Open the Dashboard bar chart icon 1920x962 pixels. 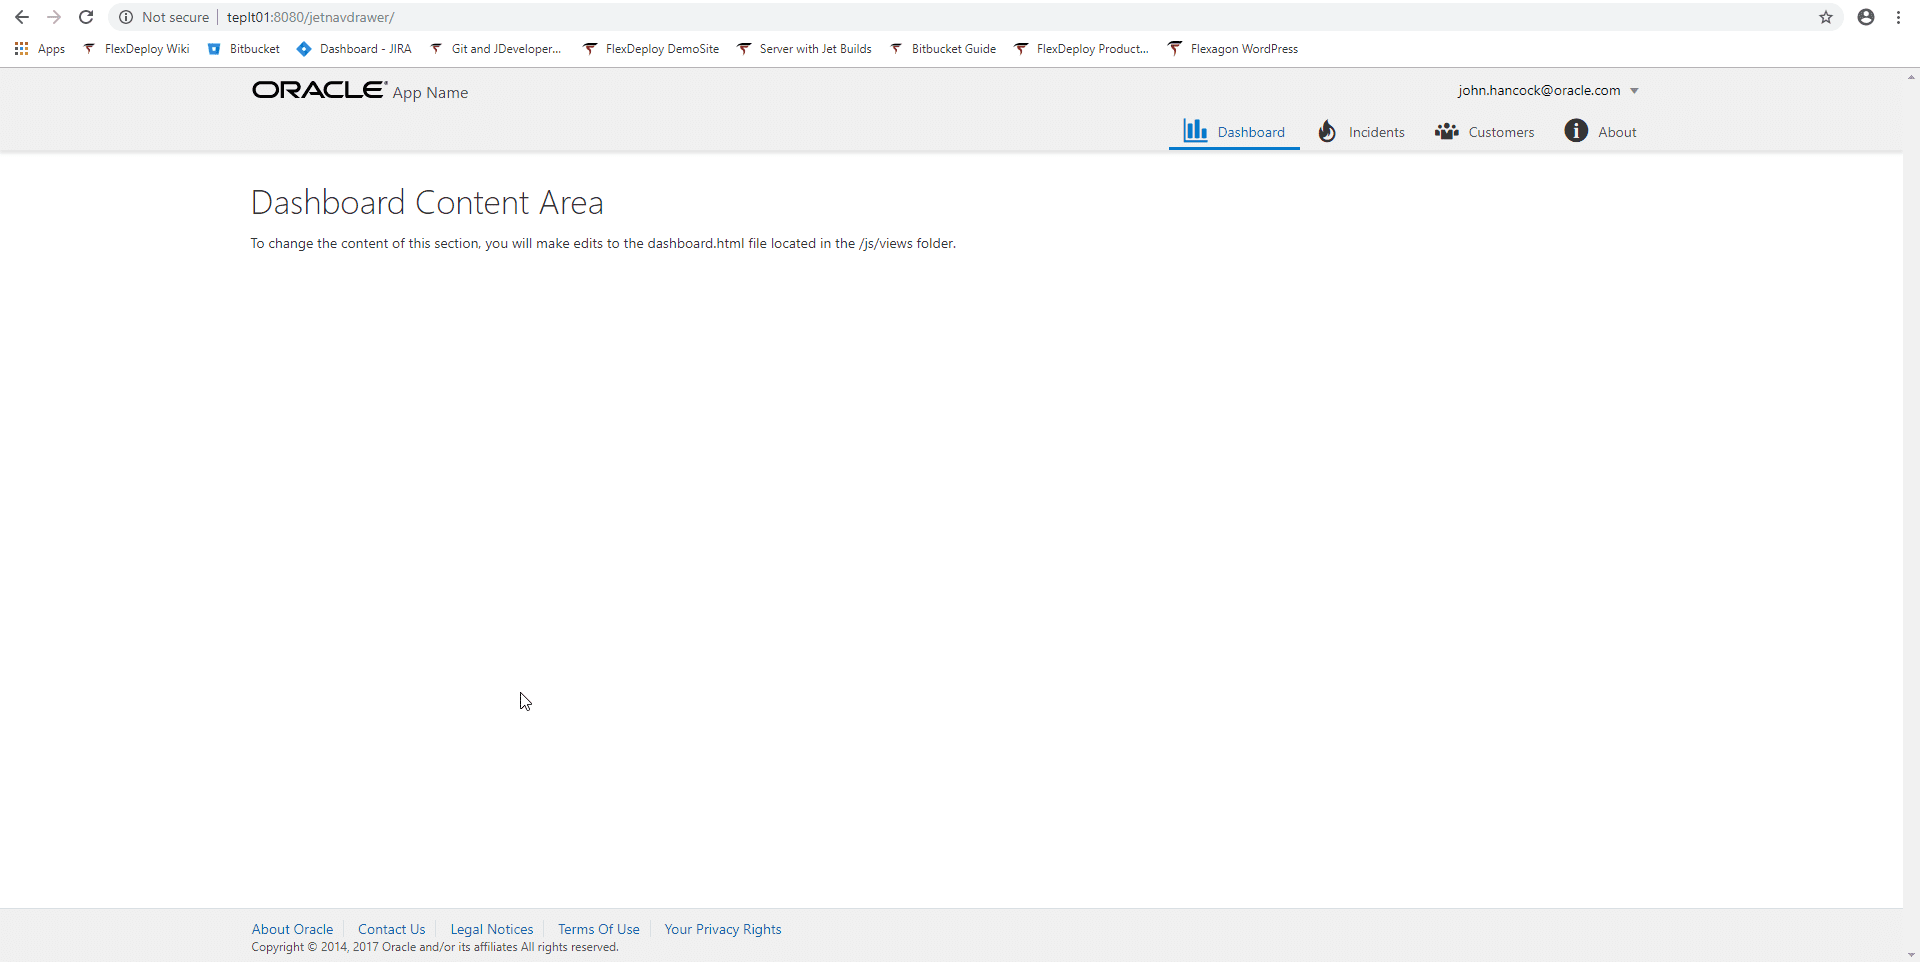1195,131
